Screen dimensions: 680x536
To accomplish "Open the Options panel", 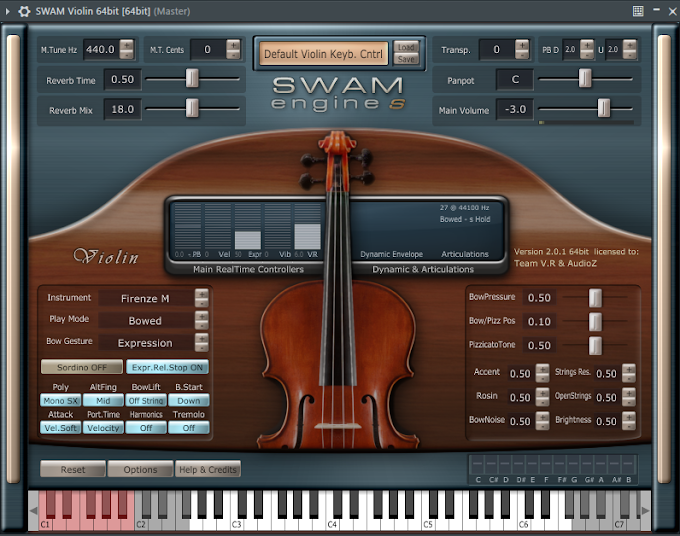I will click(x=141, y=469).
